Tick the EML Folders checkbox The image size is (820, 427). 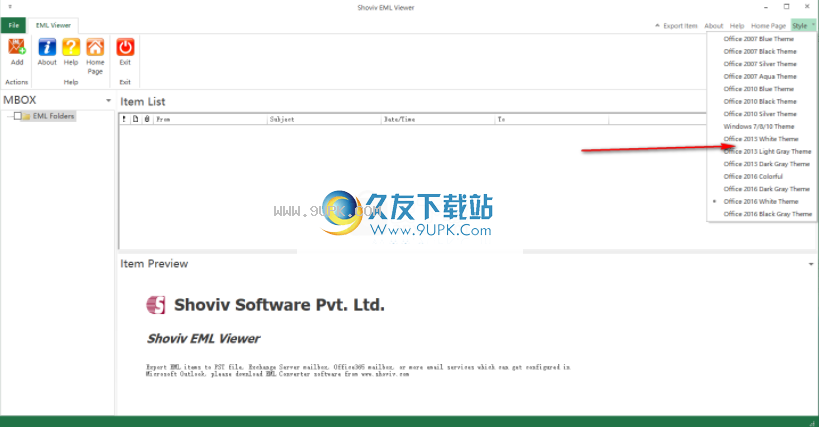(18, 116)
